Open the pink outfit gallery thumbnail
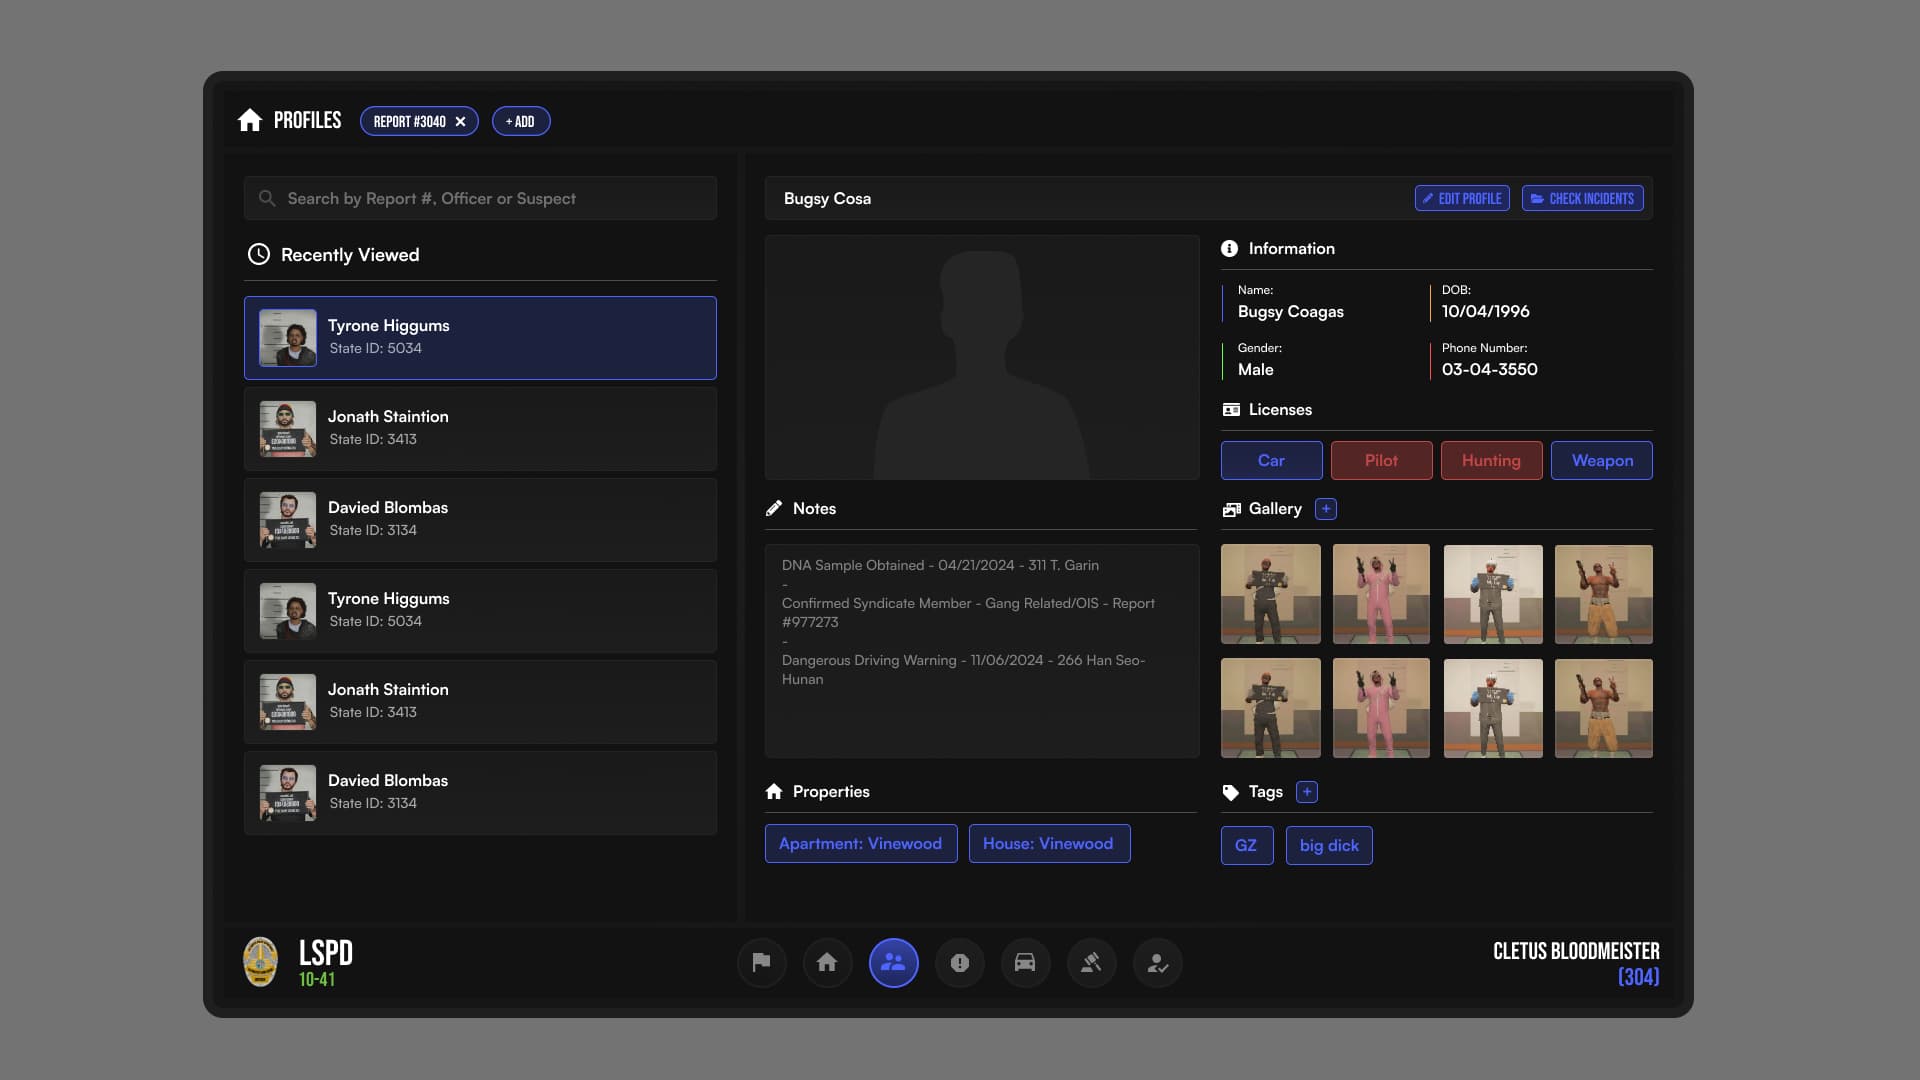This screenshot has width=1920, height=1080. [1381, 594]
